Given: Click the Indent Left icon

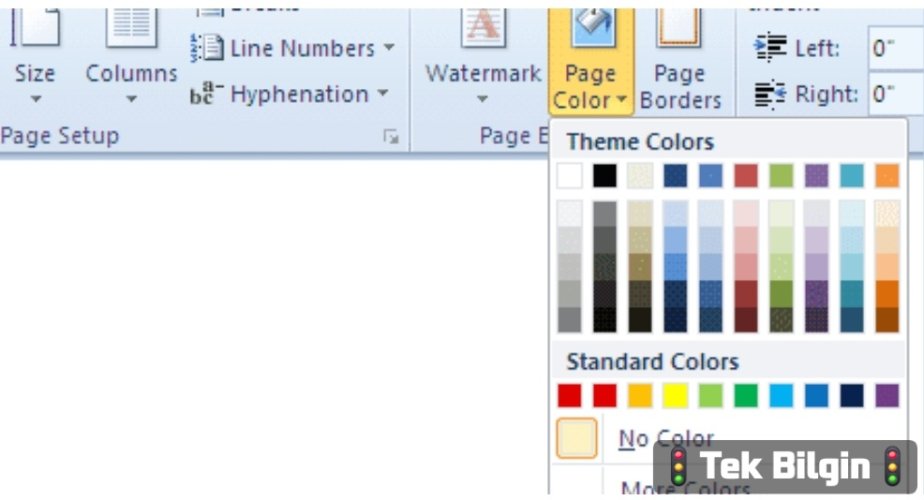Looking at the screenshot, I should tap(770, 48).
